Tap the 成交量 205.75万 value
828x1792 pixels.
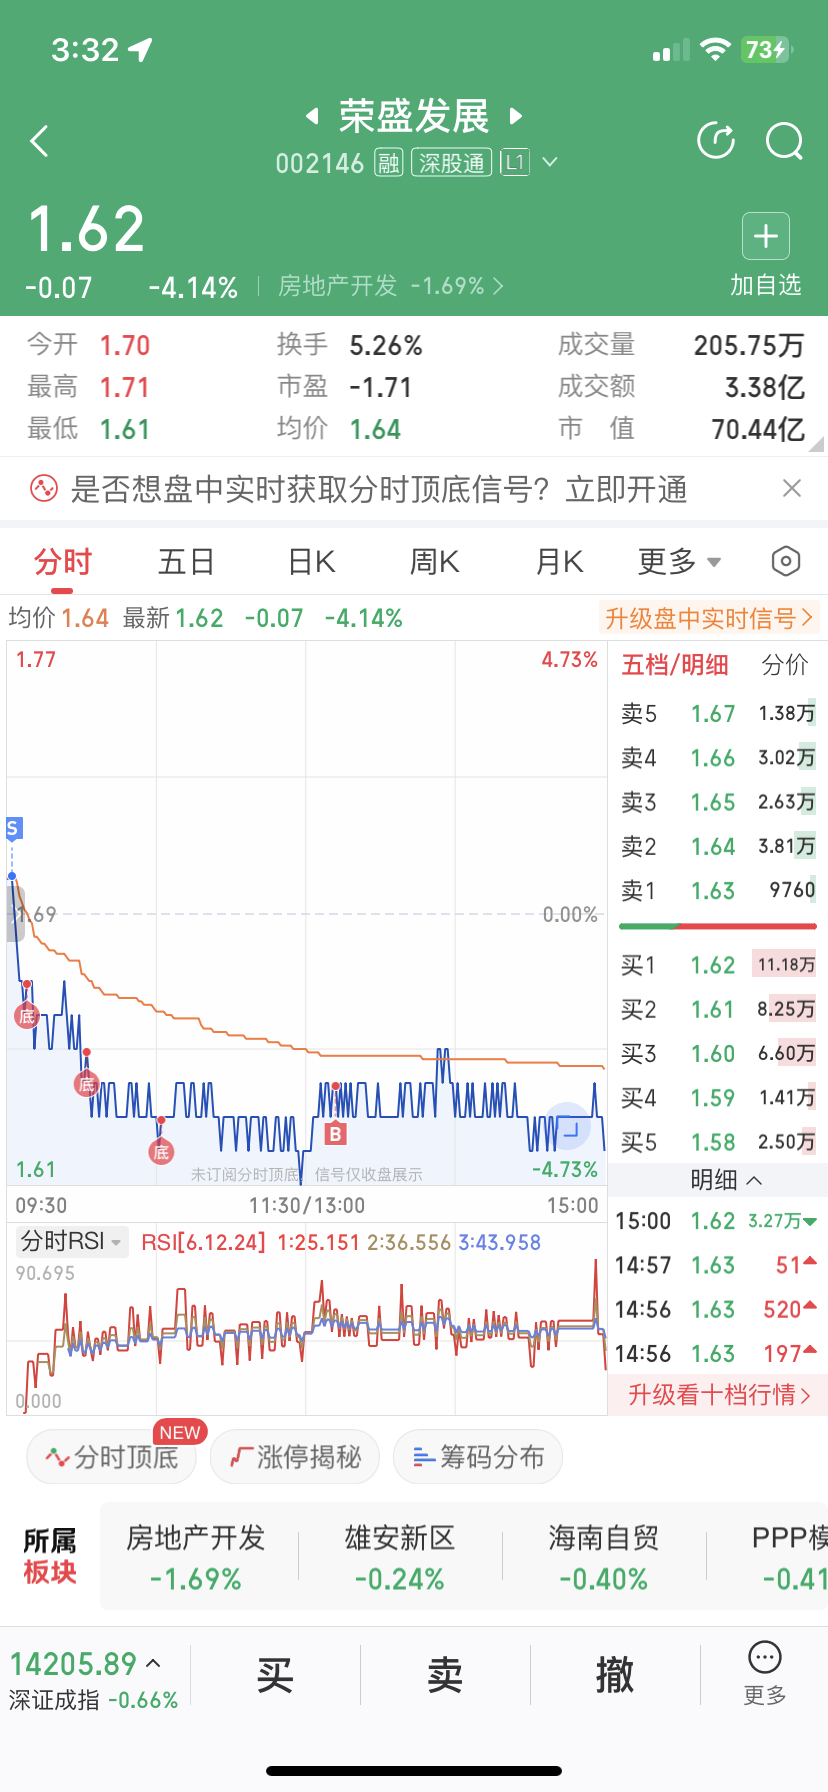(749, 346)
